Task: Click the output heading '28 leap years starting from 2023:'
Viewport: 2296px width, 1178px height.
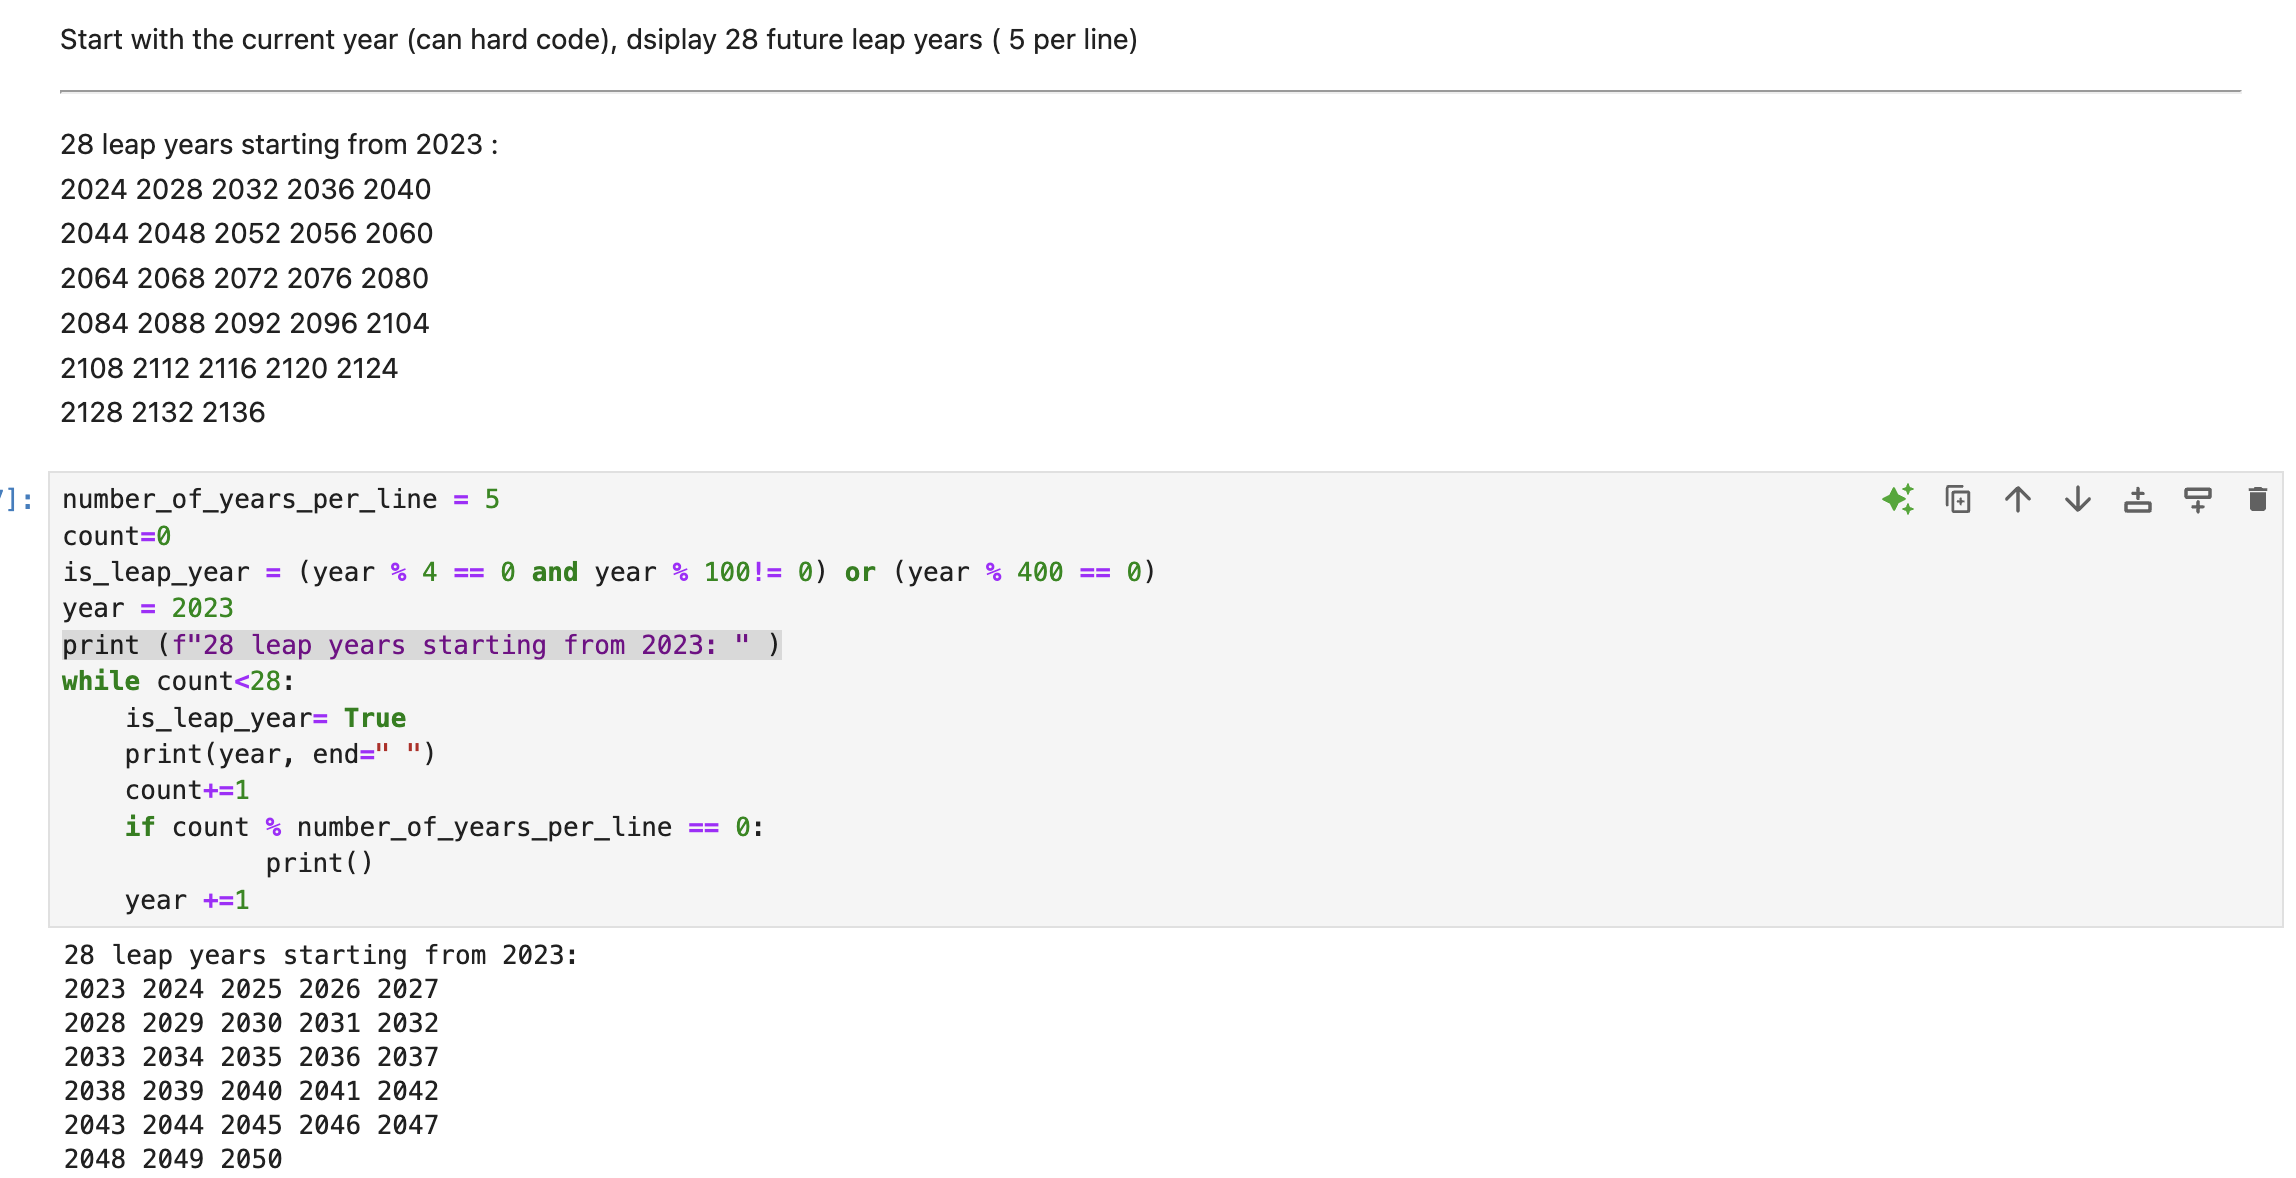Action: tap(320, 955)
